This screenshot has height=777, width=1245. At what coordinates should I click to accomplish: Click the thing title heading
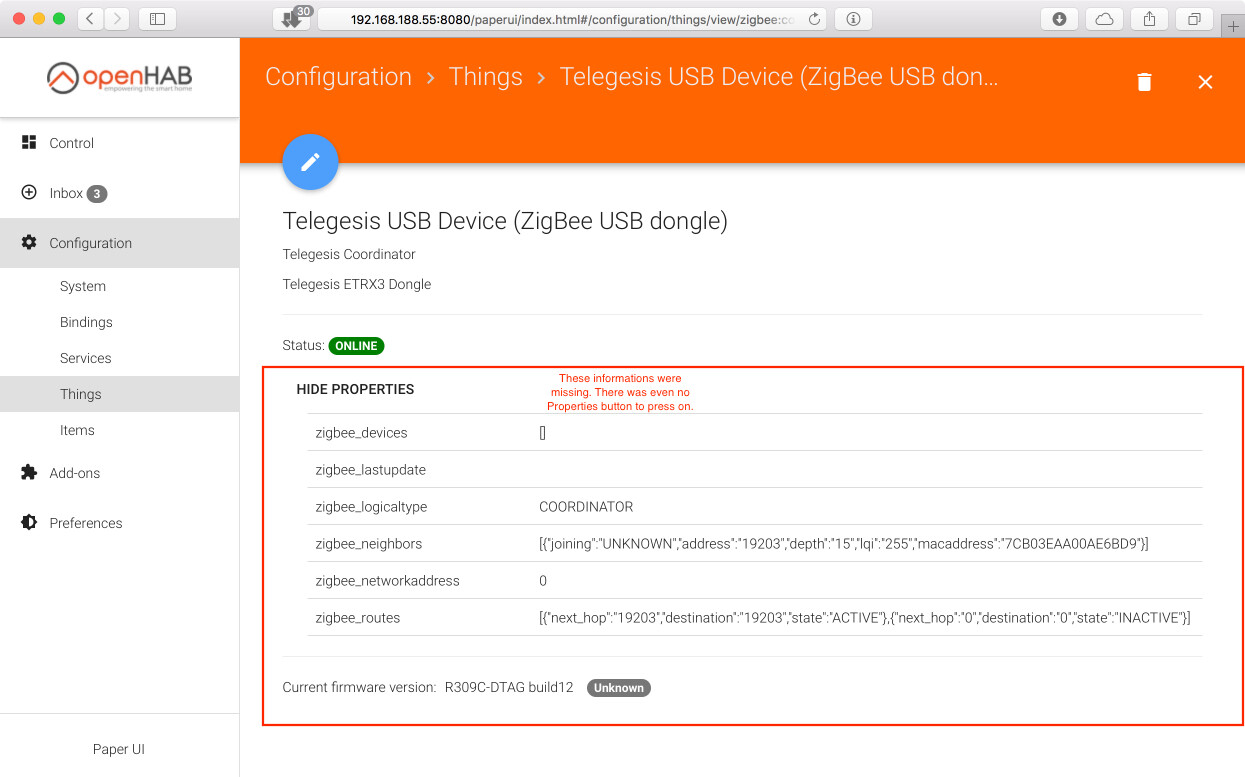point(505,221)
